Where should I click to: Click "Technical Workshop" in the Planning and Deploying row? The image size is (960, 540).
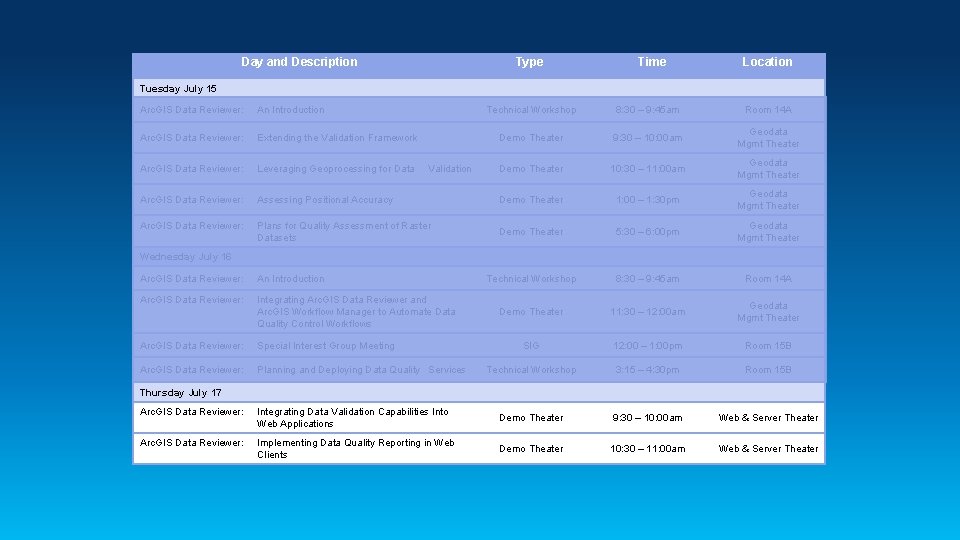click(x=531, y=370)
